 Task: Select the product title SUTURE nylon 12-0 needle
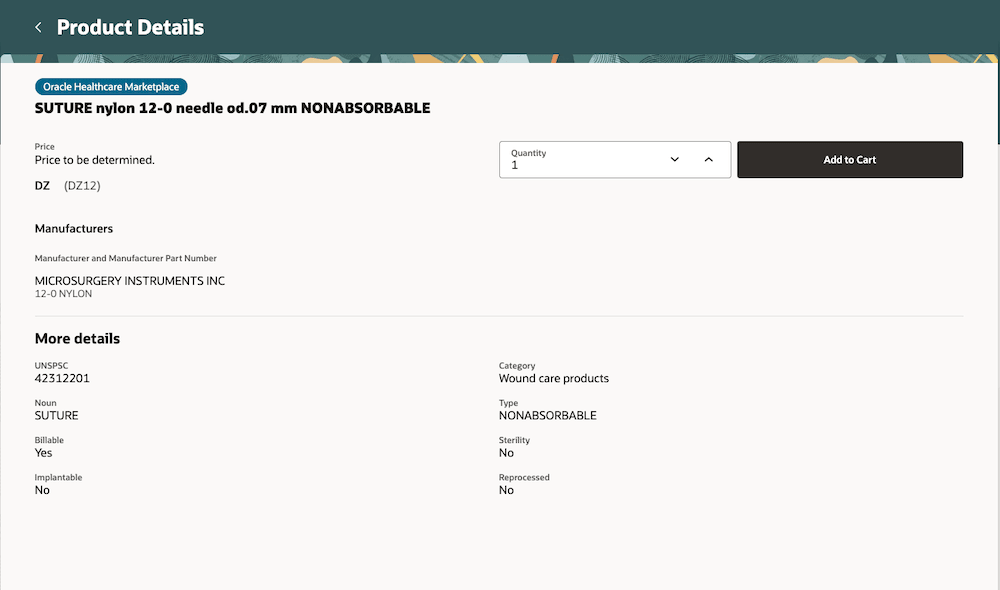232,108
